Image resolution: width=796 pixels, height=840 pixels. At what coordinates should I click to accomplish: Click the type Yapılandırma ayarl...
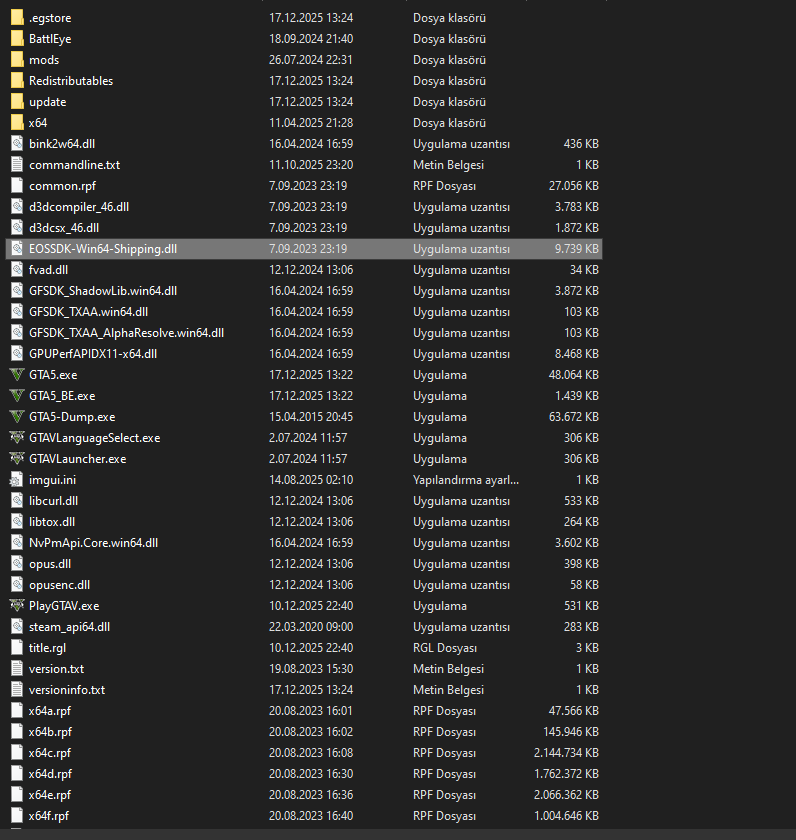point(465,479)
